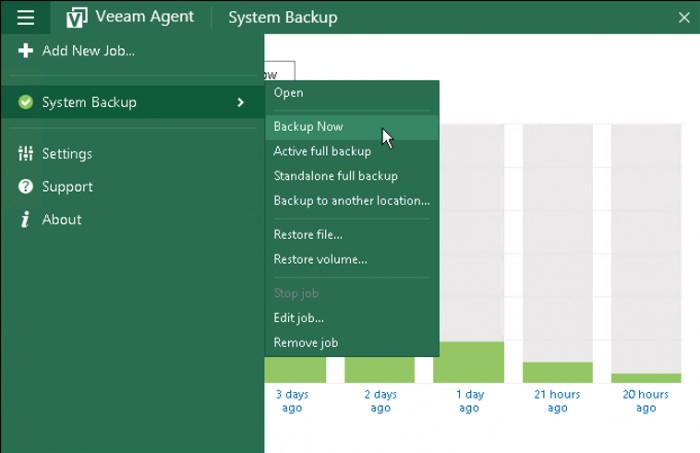
Task: Click the Veeam Agent logo icon
Action: [x=76, y=18]
